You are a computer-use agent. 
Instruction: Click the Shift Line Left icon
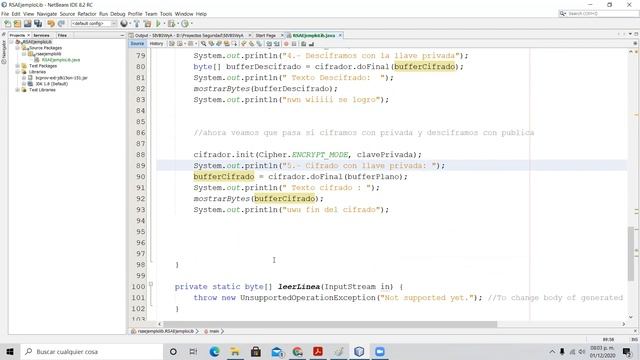coord(269,44)
